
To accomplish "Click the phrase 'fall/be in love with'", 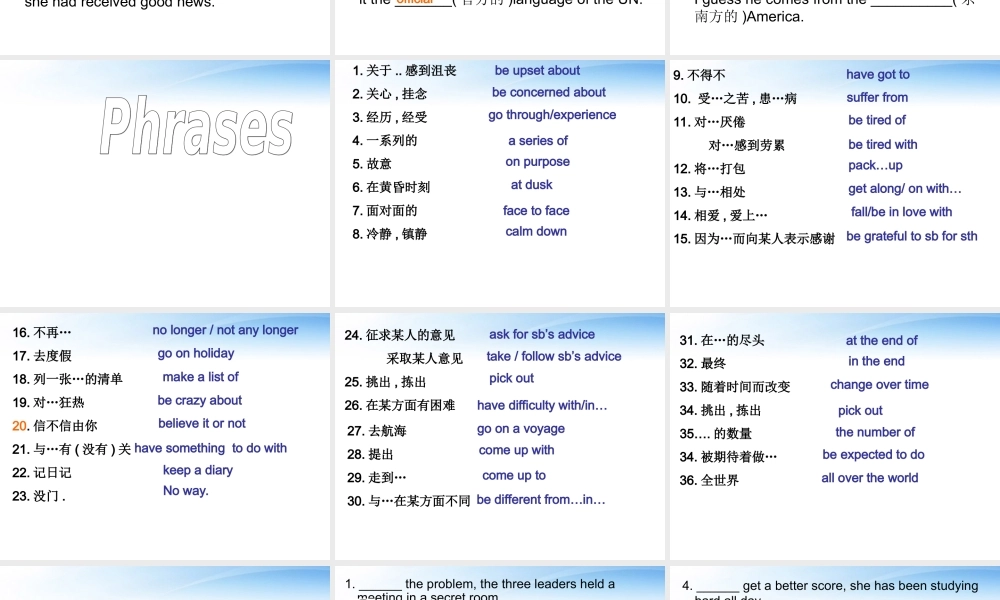I will pos(901,212).
